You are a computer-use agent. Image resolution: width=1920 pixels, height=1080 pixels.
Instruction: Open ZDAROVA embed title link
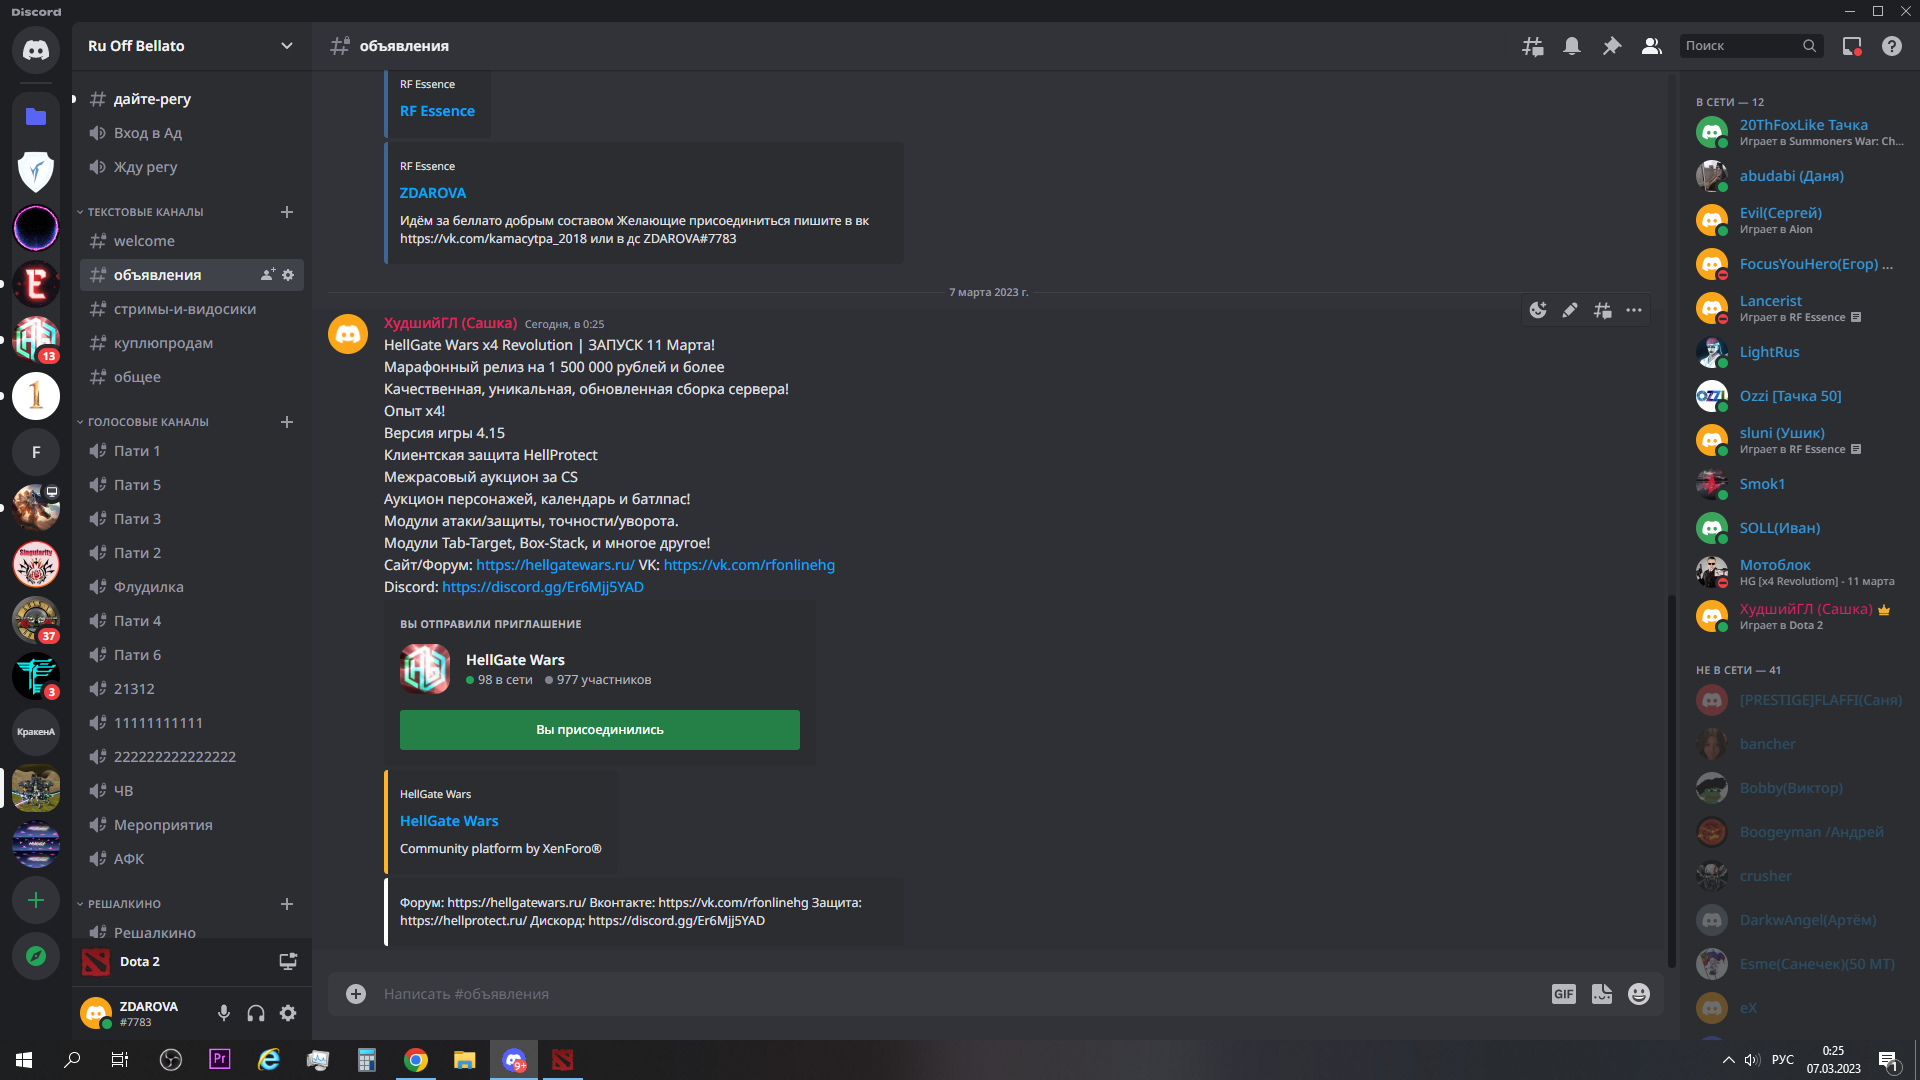click(x=433, y=193)
